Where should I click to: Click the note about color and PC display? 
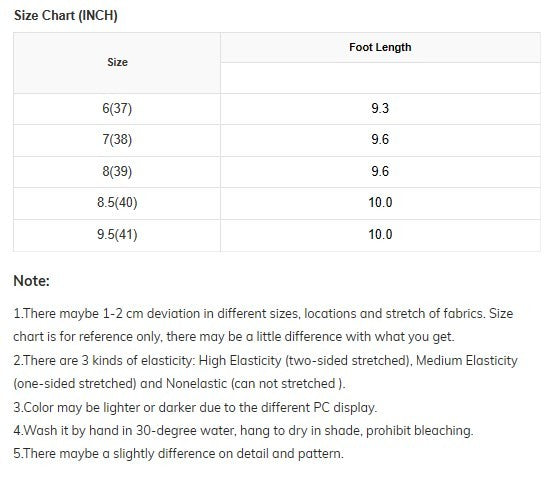pyautogui.click(x=195, y=408)
